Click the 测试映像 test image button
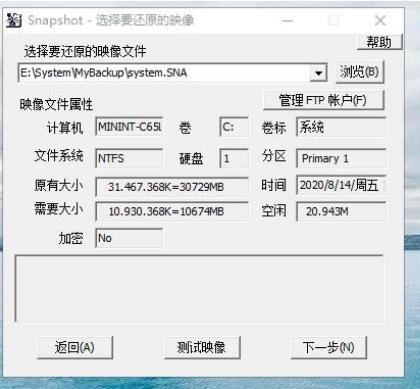 tap(202, 347)
